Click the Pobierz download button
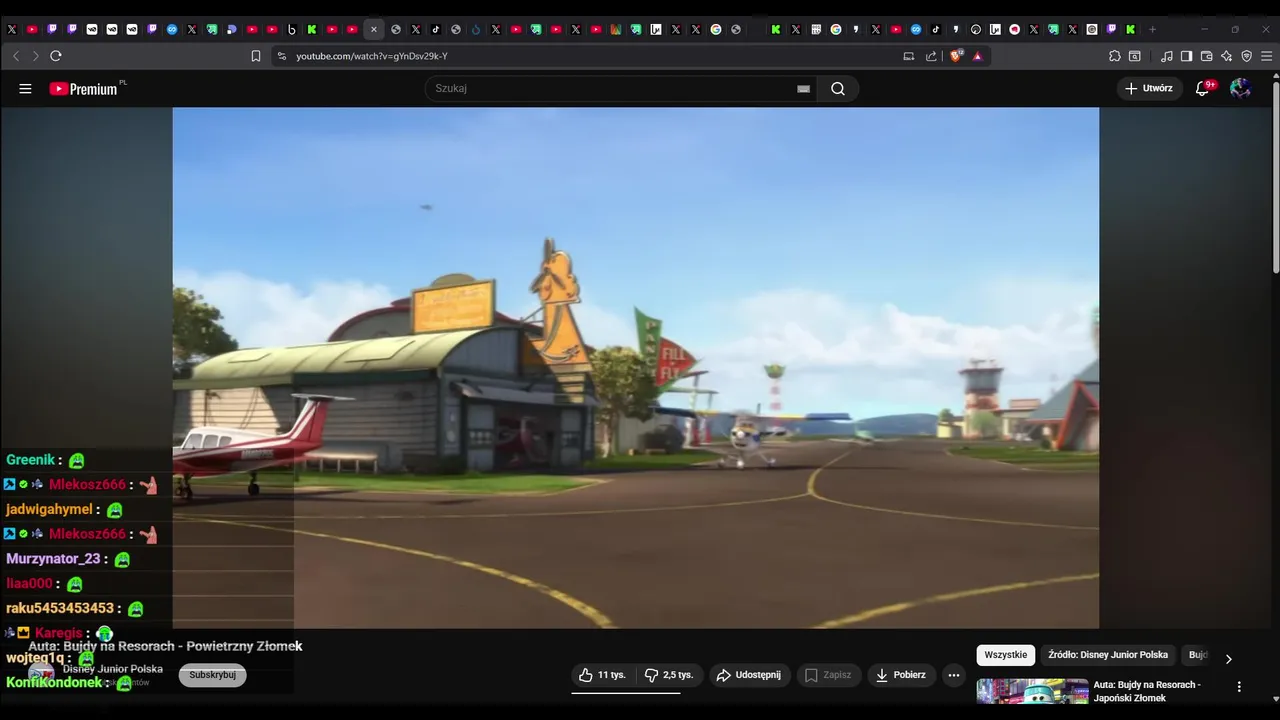1280x720 pixels. tap(901, 675)
